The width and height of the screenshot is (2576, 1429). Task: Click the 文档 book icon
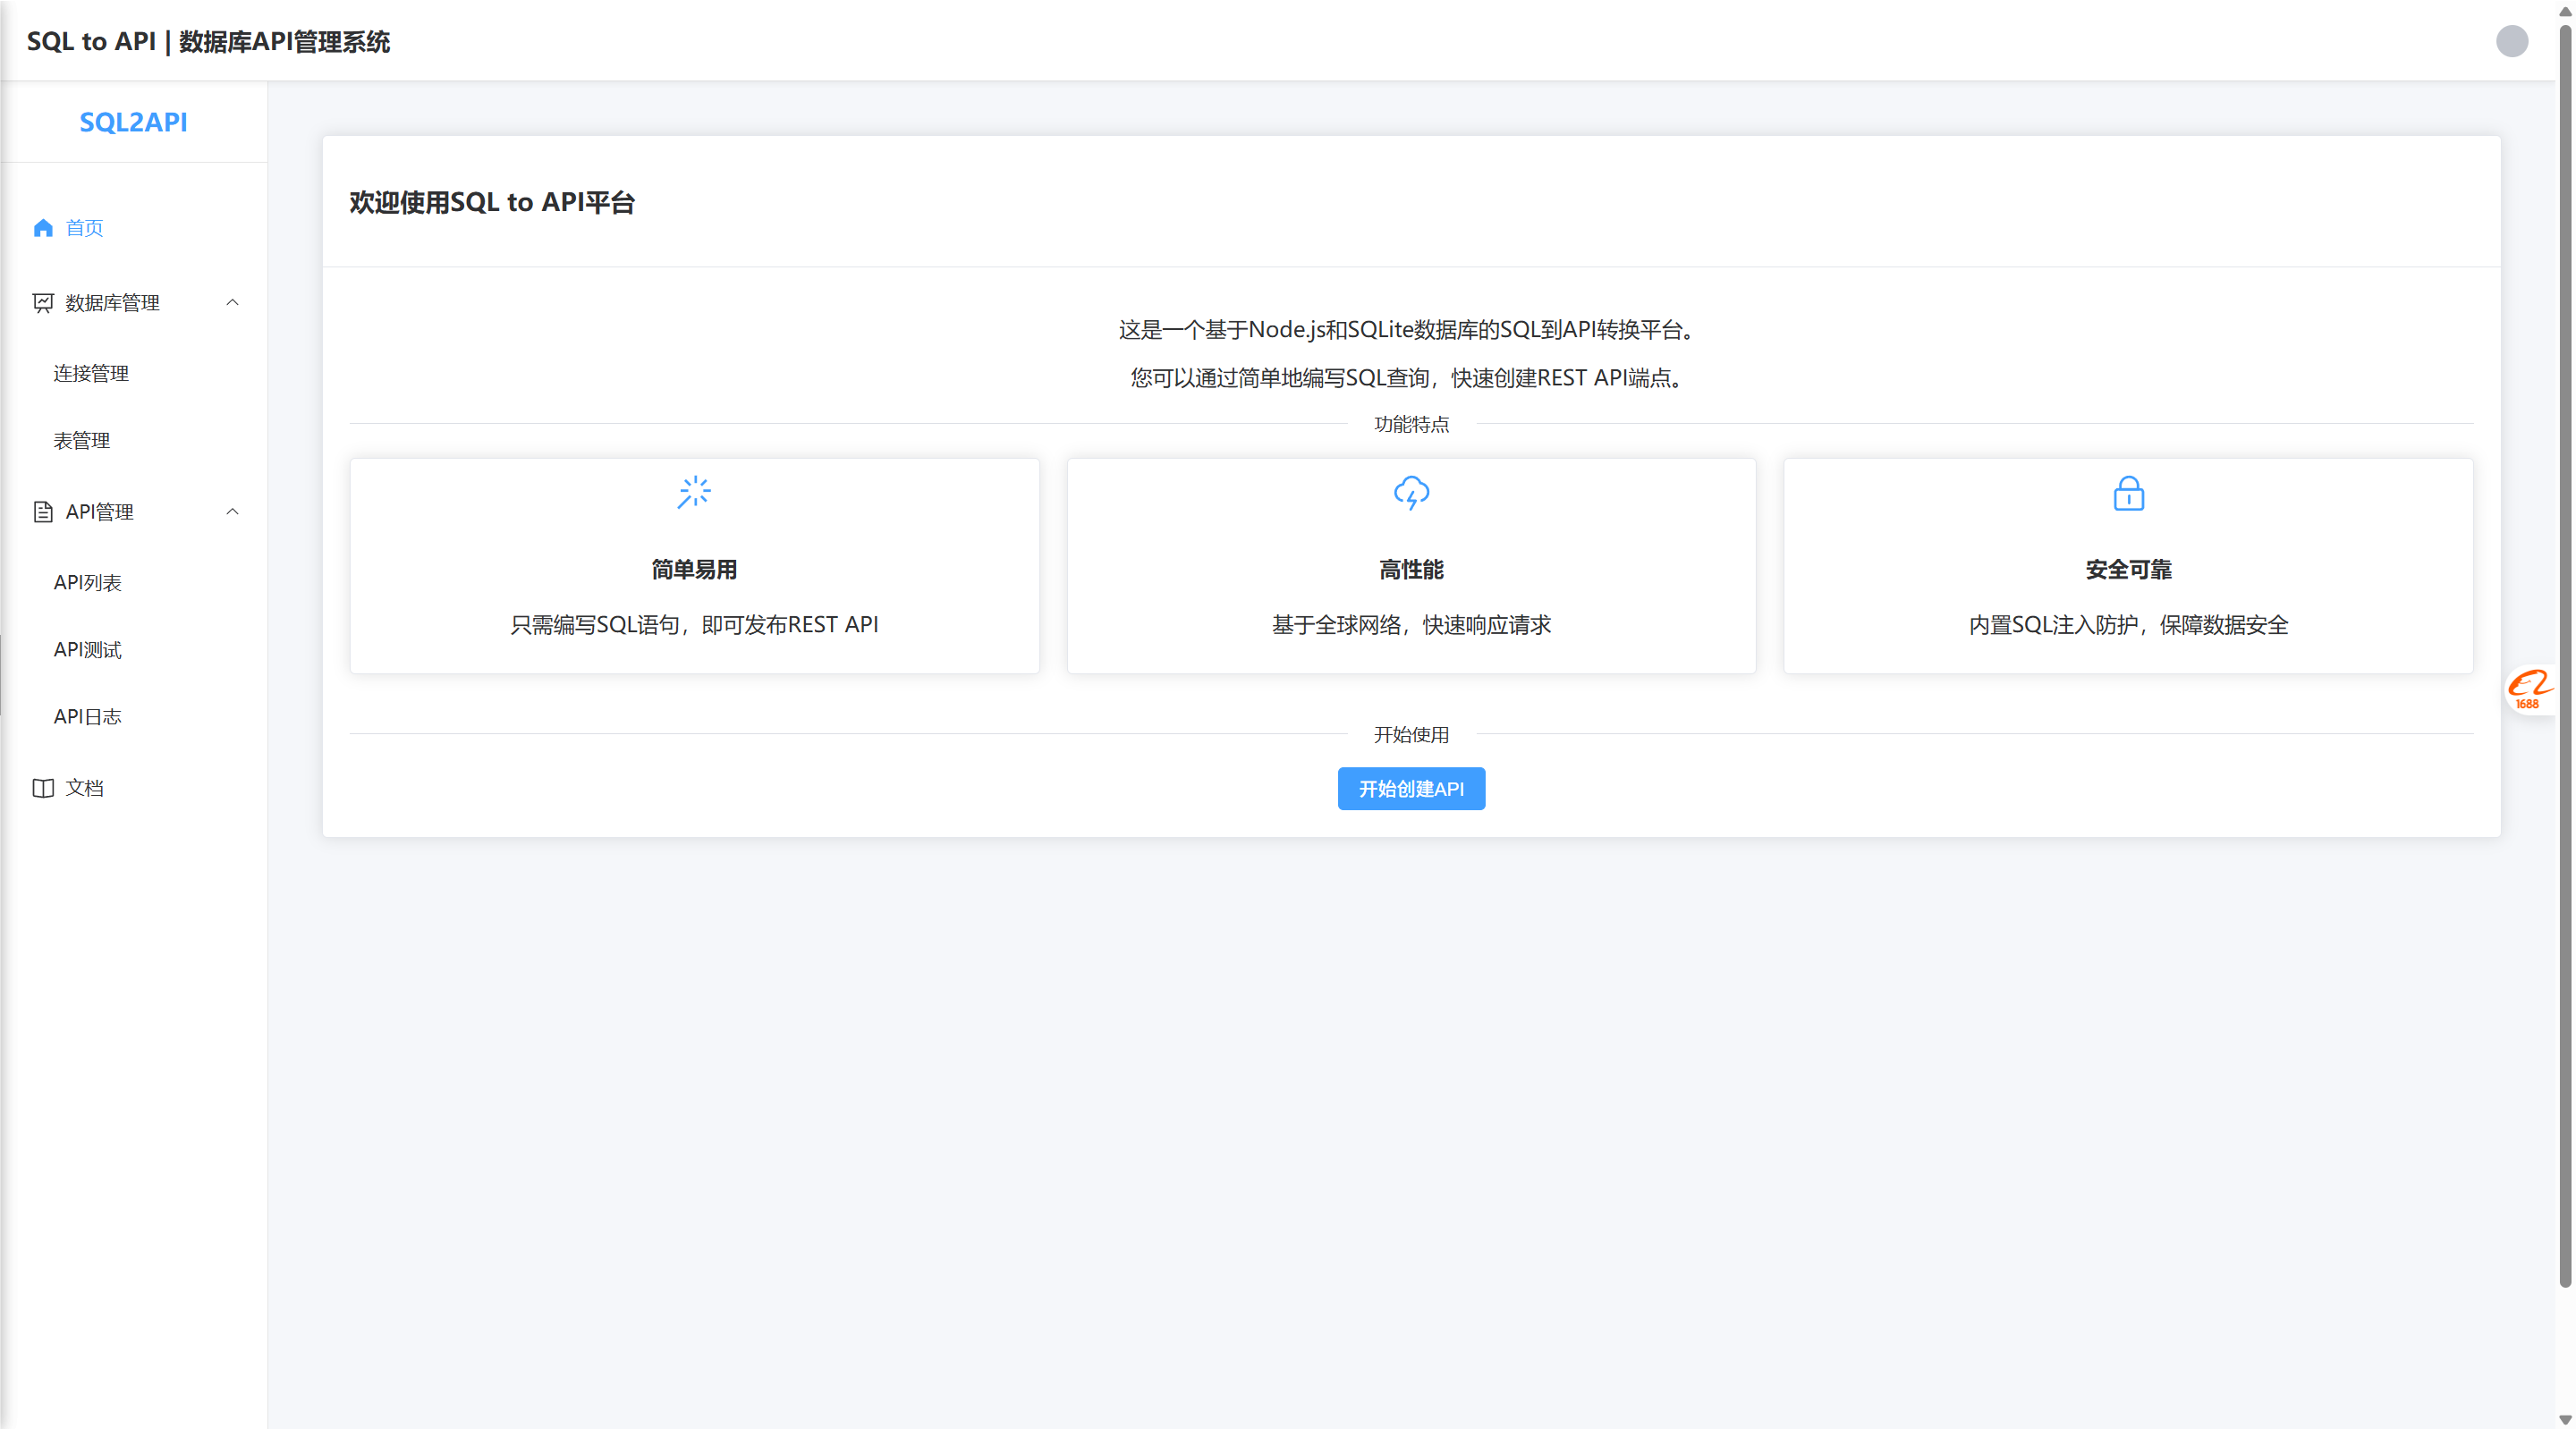(x=43, y=788)
